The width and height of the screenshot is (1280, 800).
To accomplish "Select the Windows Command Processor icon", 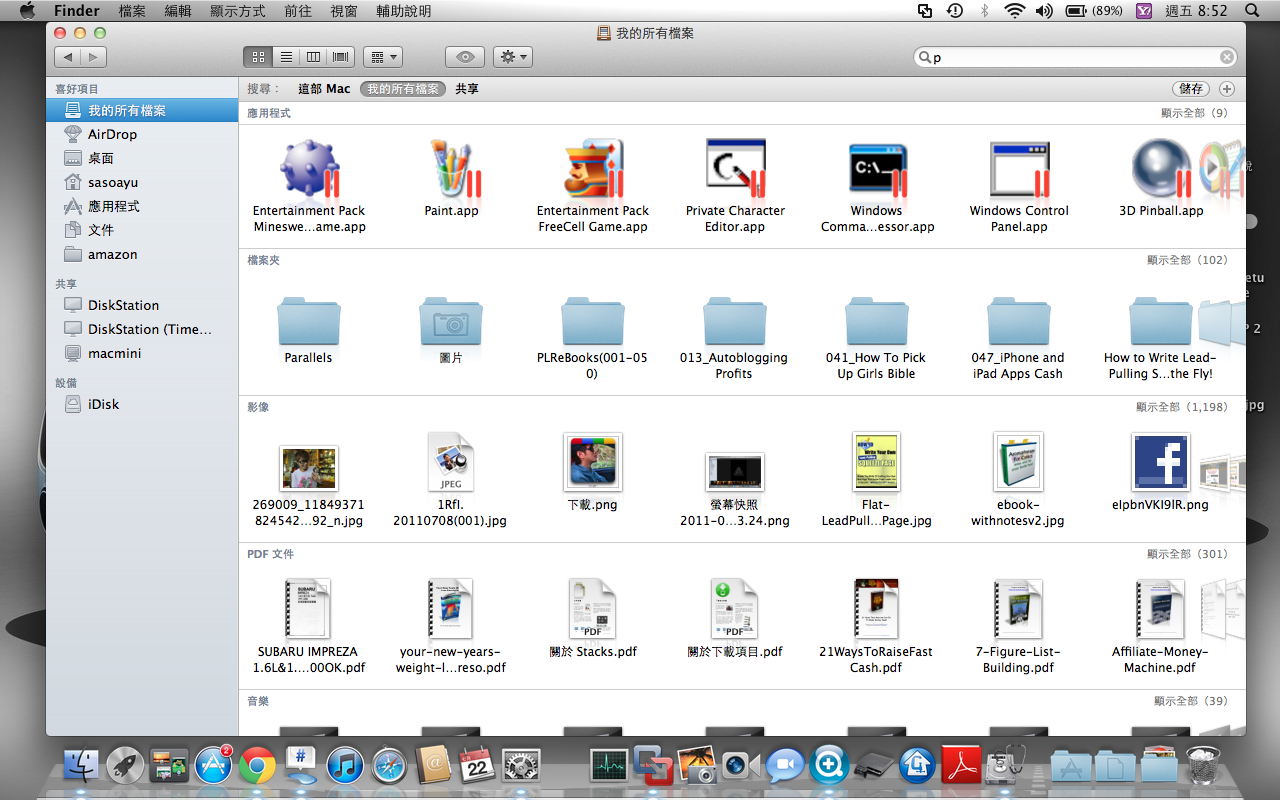I will pos(877,168).
